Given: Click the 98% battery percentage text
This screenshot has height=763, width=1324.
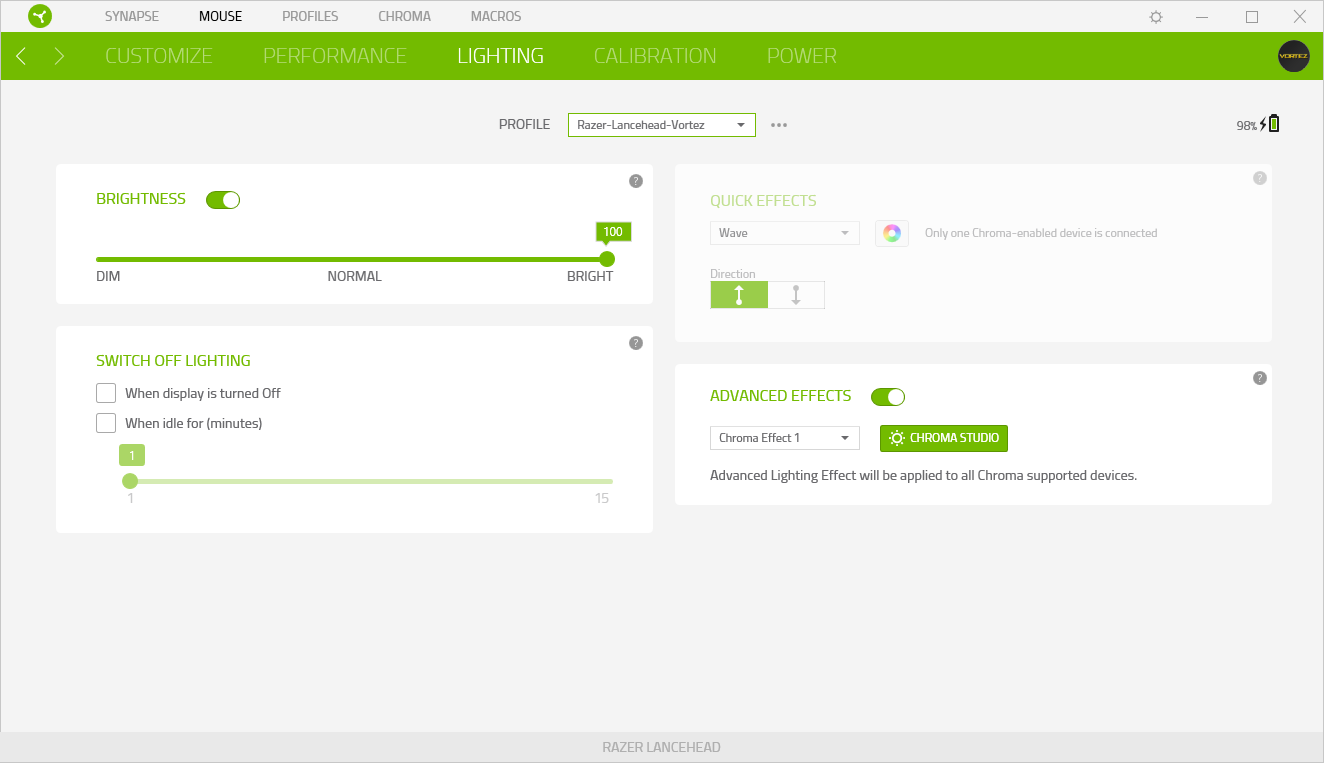Looking at the screenshot, I should (x=1246, y=126).
